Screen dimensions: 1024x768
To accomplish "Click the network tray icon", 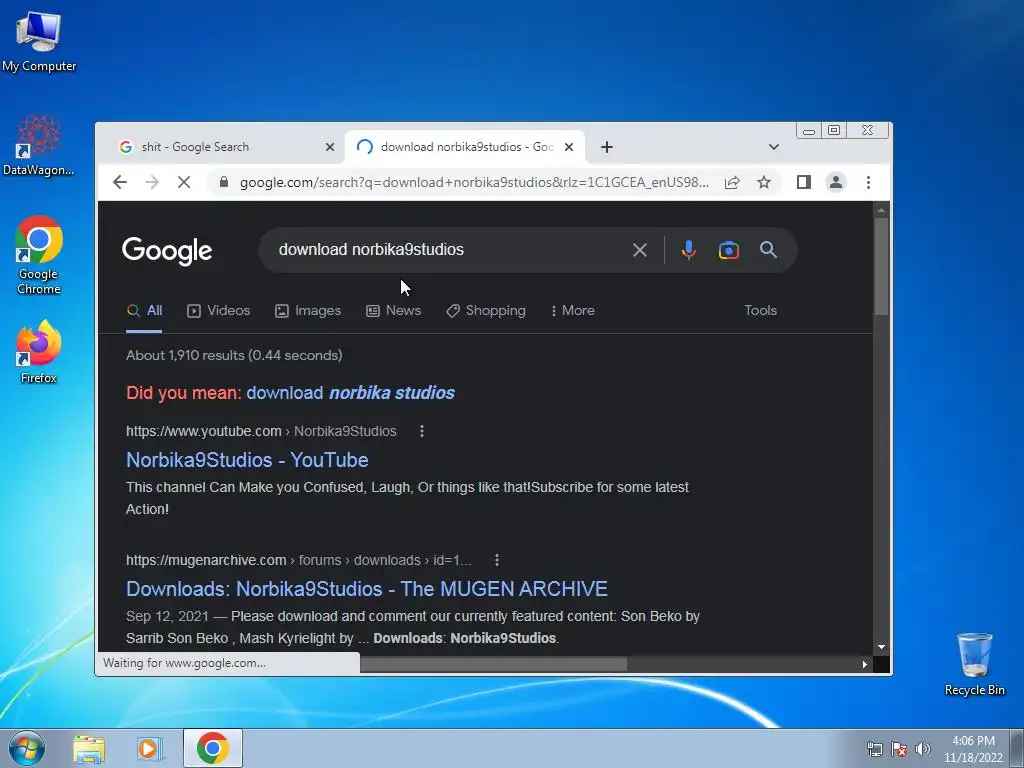I will point(874,749).
